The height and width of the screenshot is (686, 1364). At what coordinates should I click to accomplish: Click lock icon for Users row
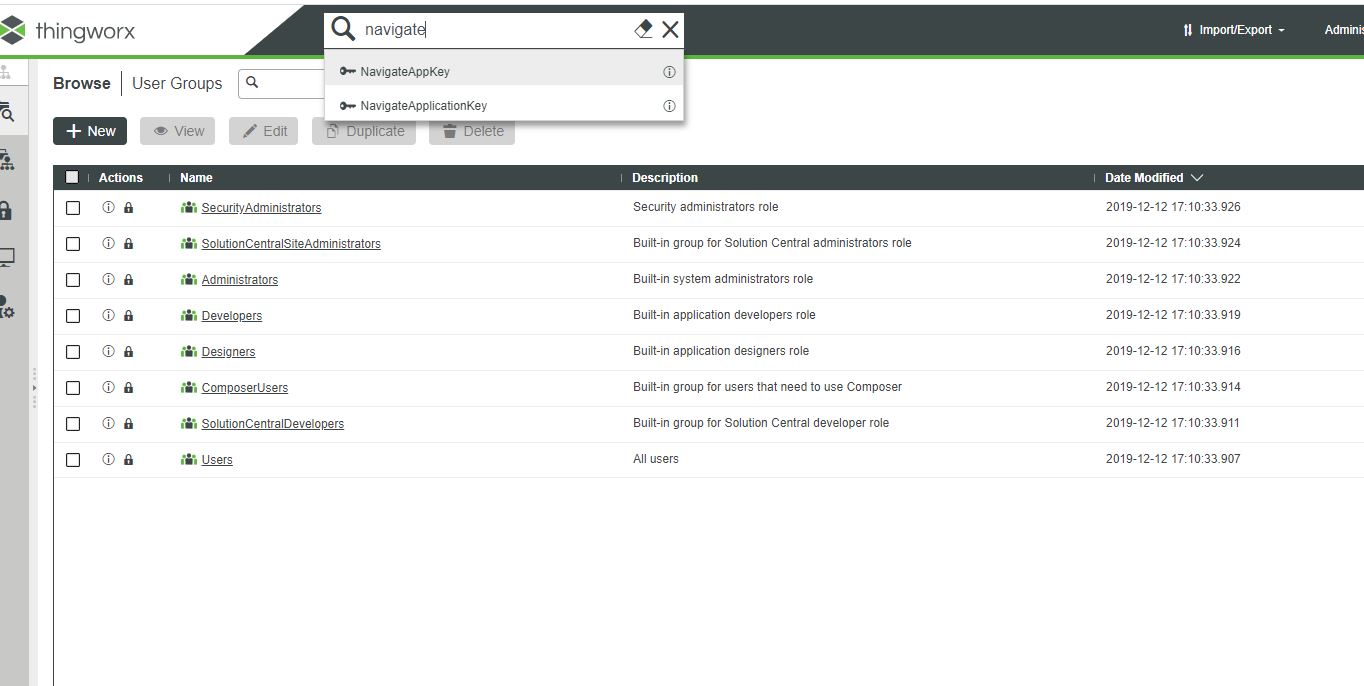coord(128,460)
